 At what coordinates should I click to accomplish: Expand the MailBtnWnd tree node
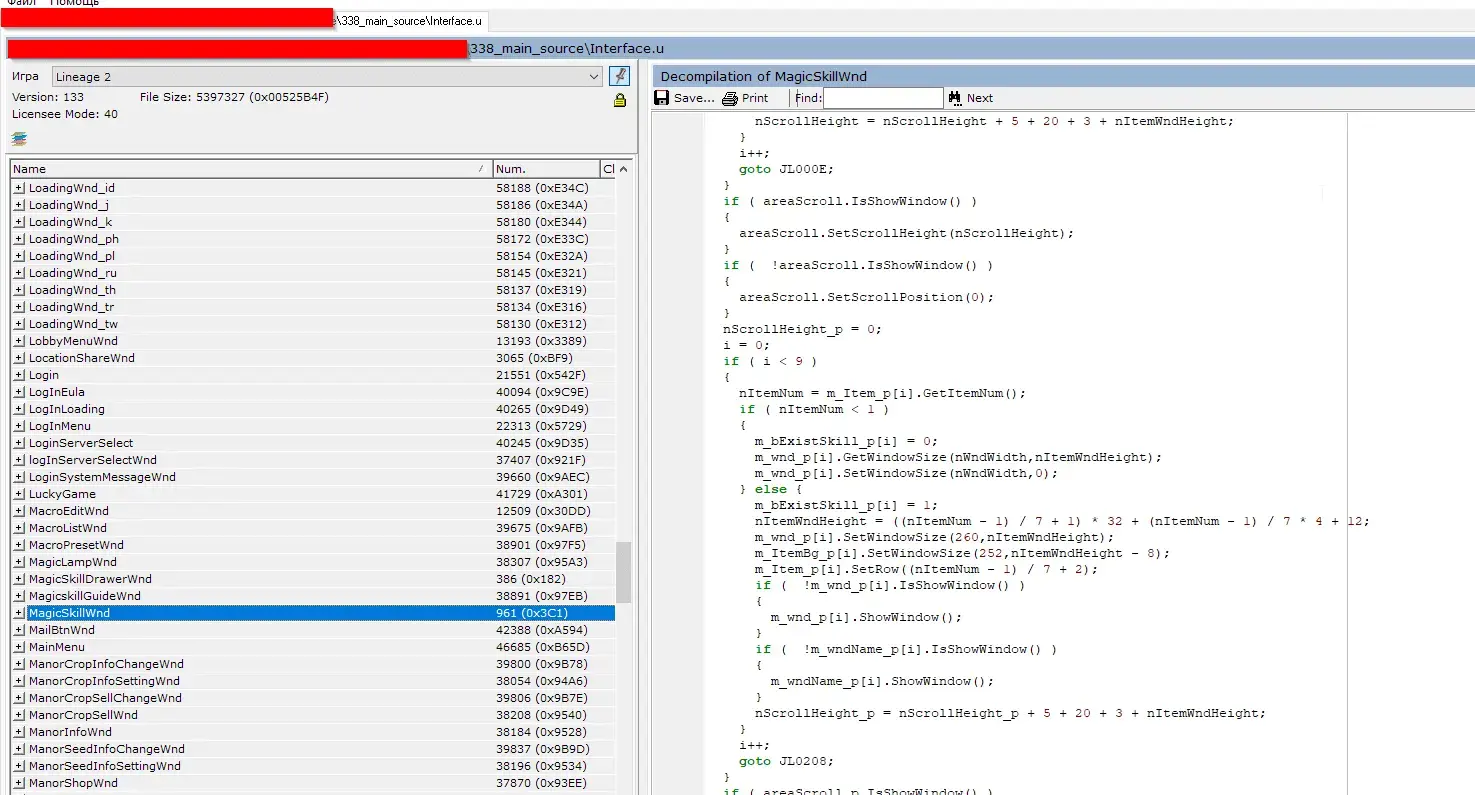19,630
